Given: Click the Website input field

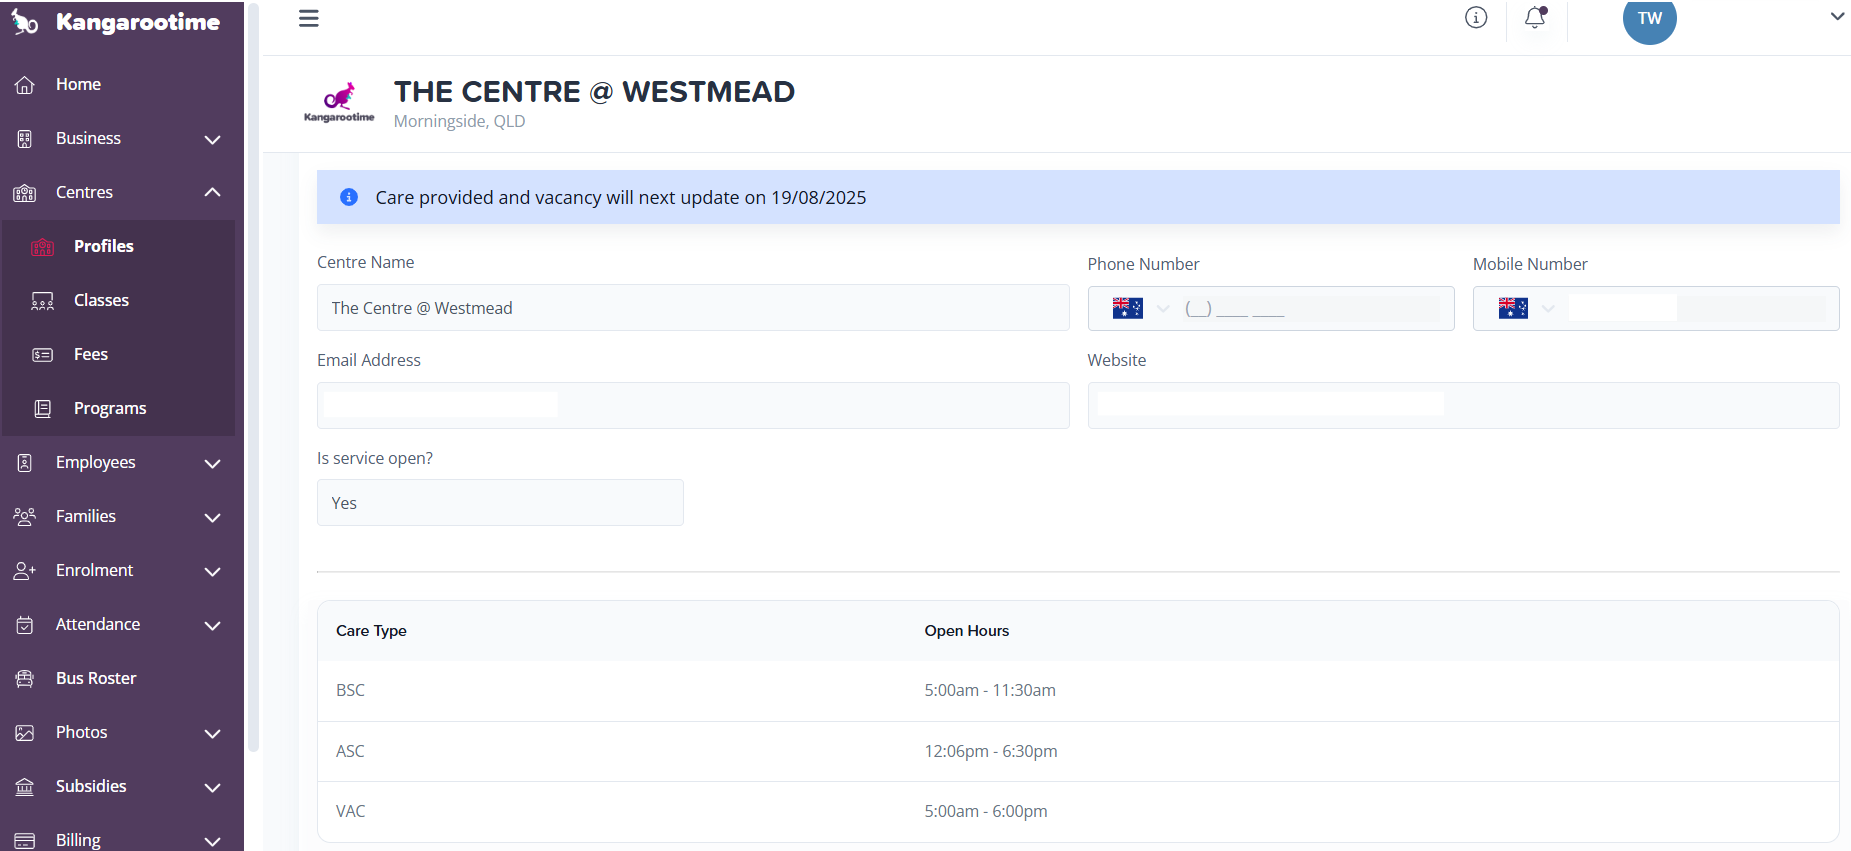Looking at the screenshot, I should pos(1463,405).
